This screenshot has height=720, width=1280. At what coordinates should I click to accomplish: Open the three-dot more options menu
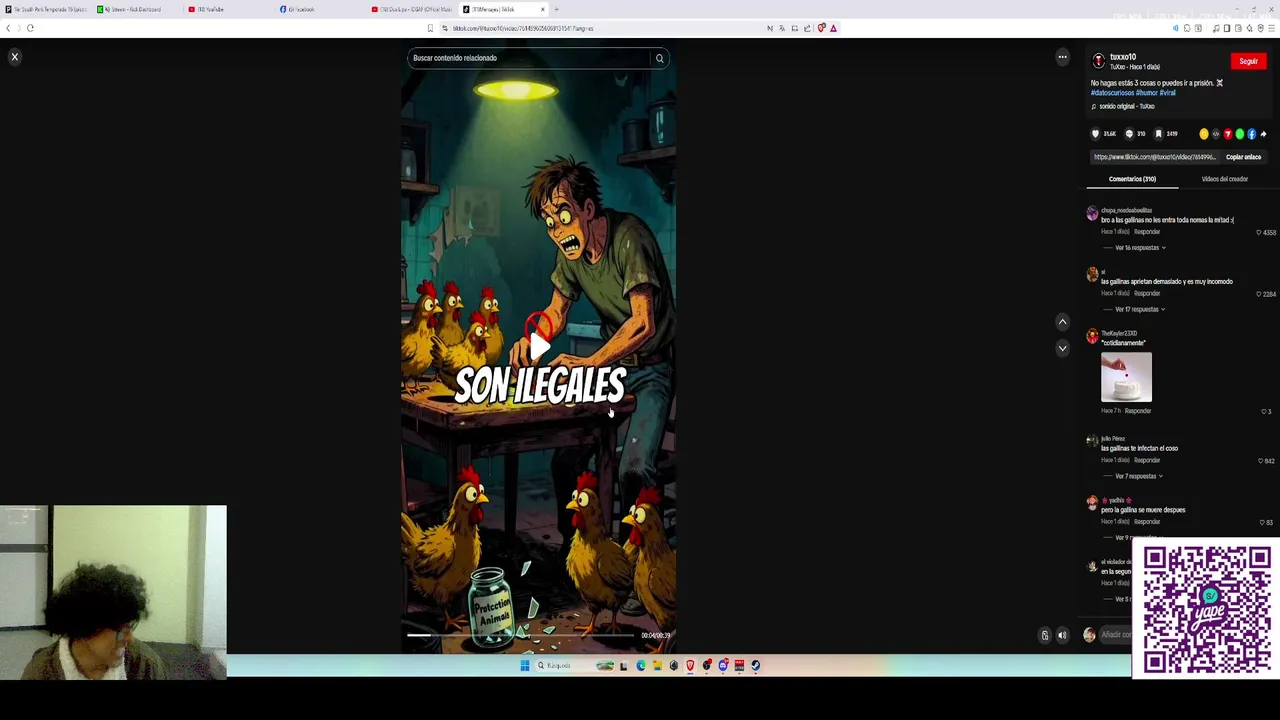(1062, 57)
